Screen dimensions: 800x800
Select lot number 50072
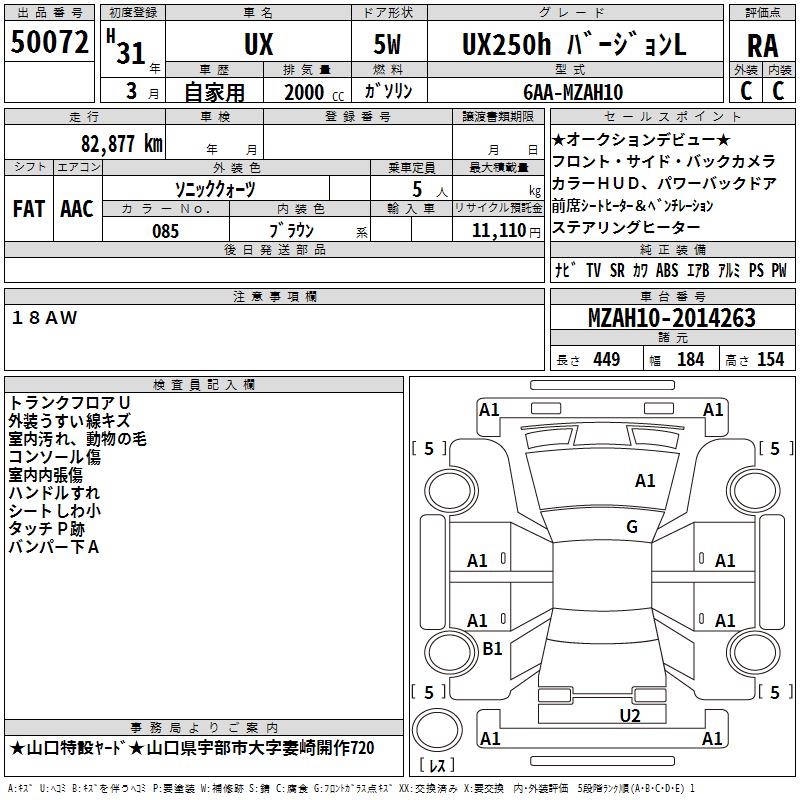[x=49, y=42]
